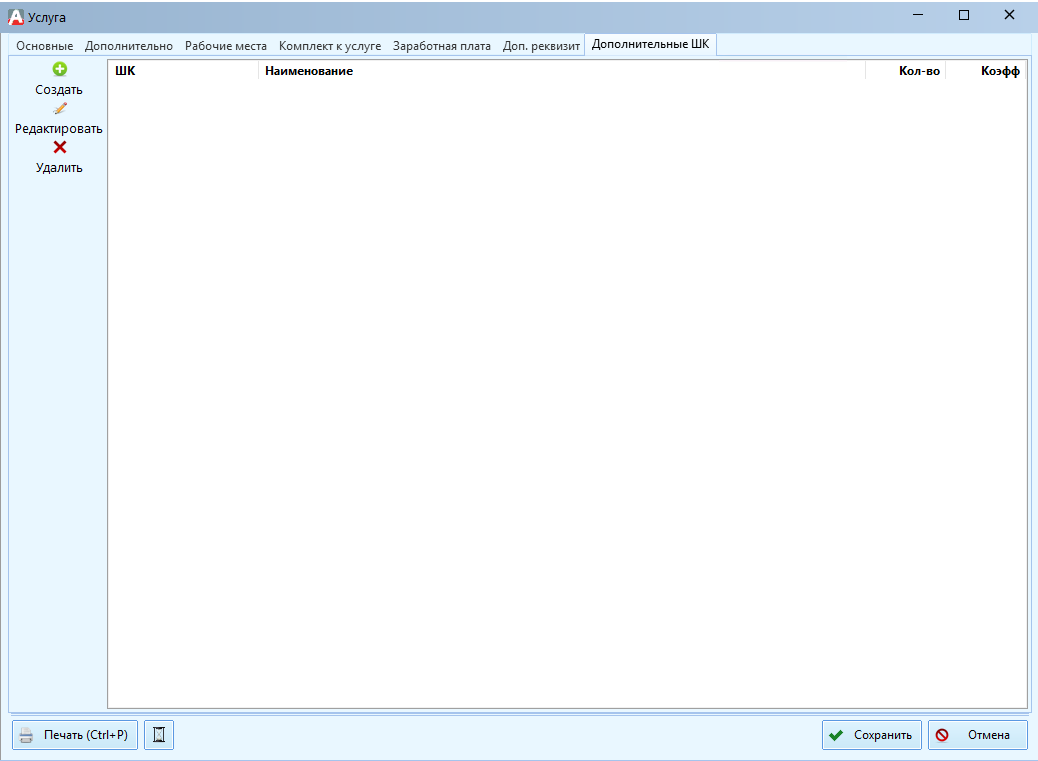
Task: Select the Дополнительные ШК tab
Action: pos(650,44)
